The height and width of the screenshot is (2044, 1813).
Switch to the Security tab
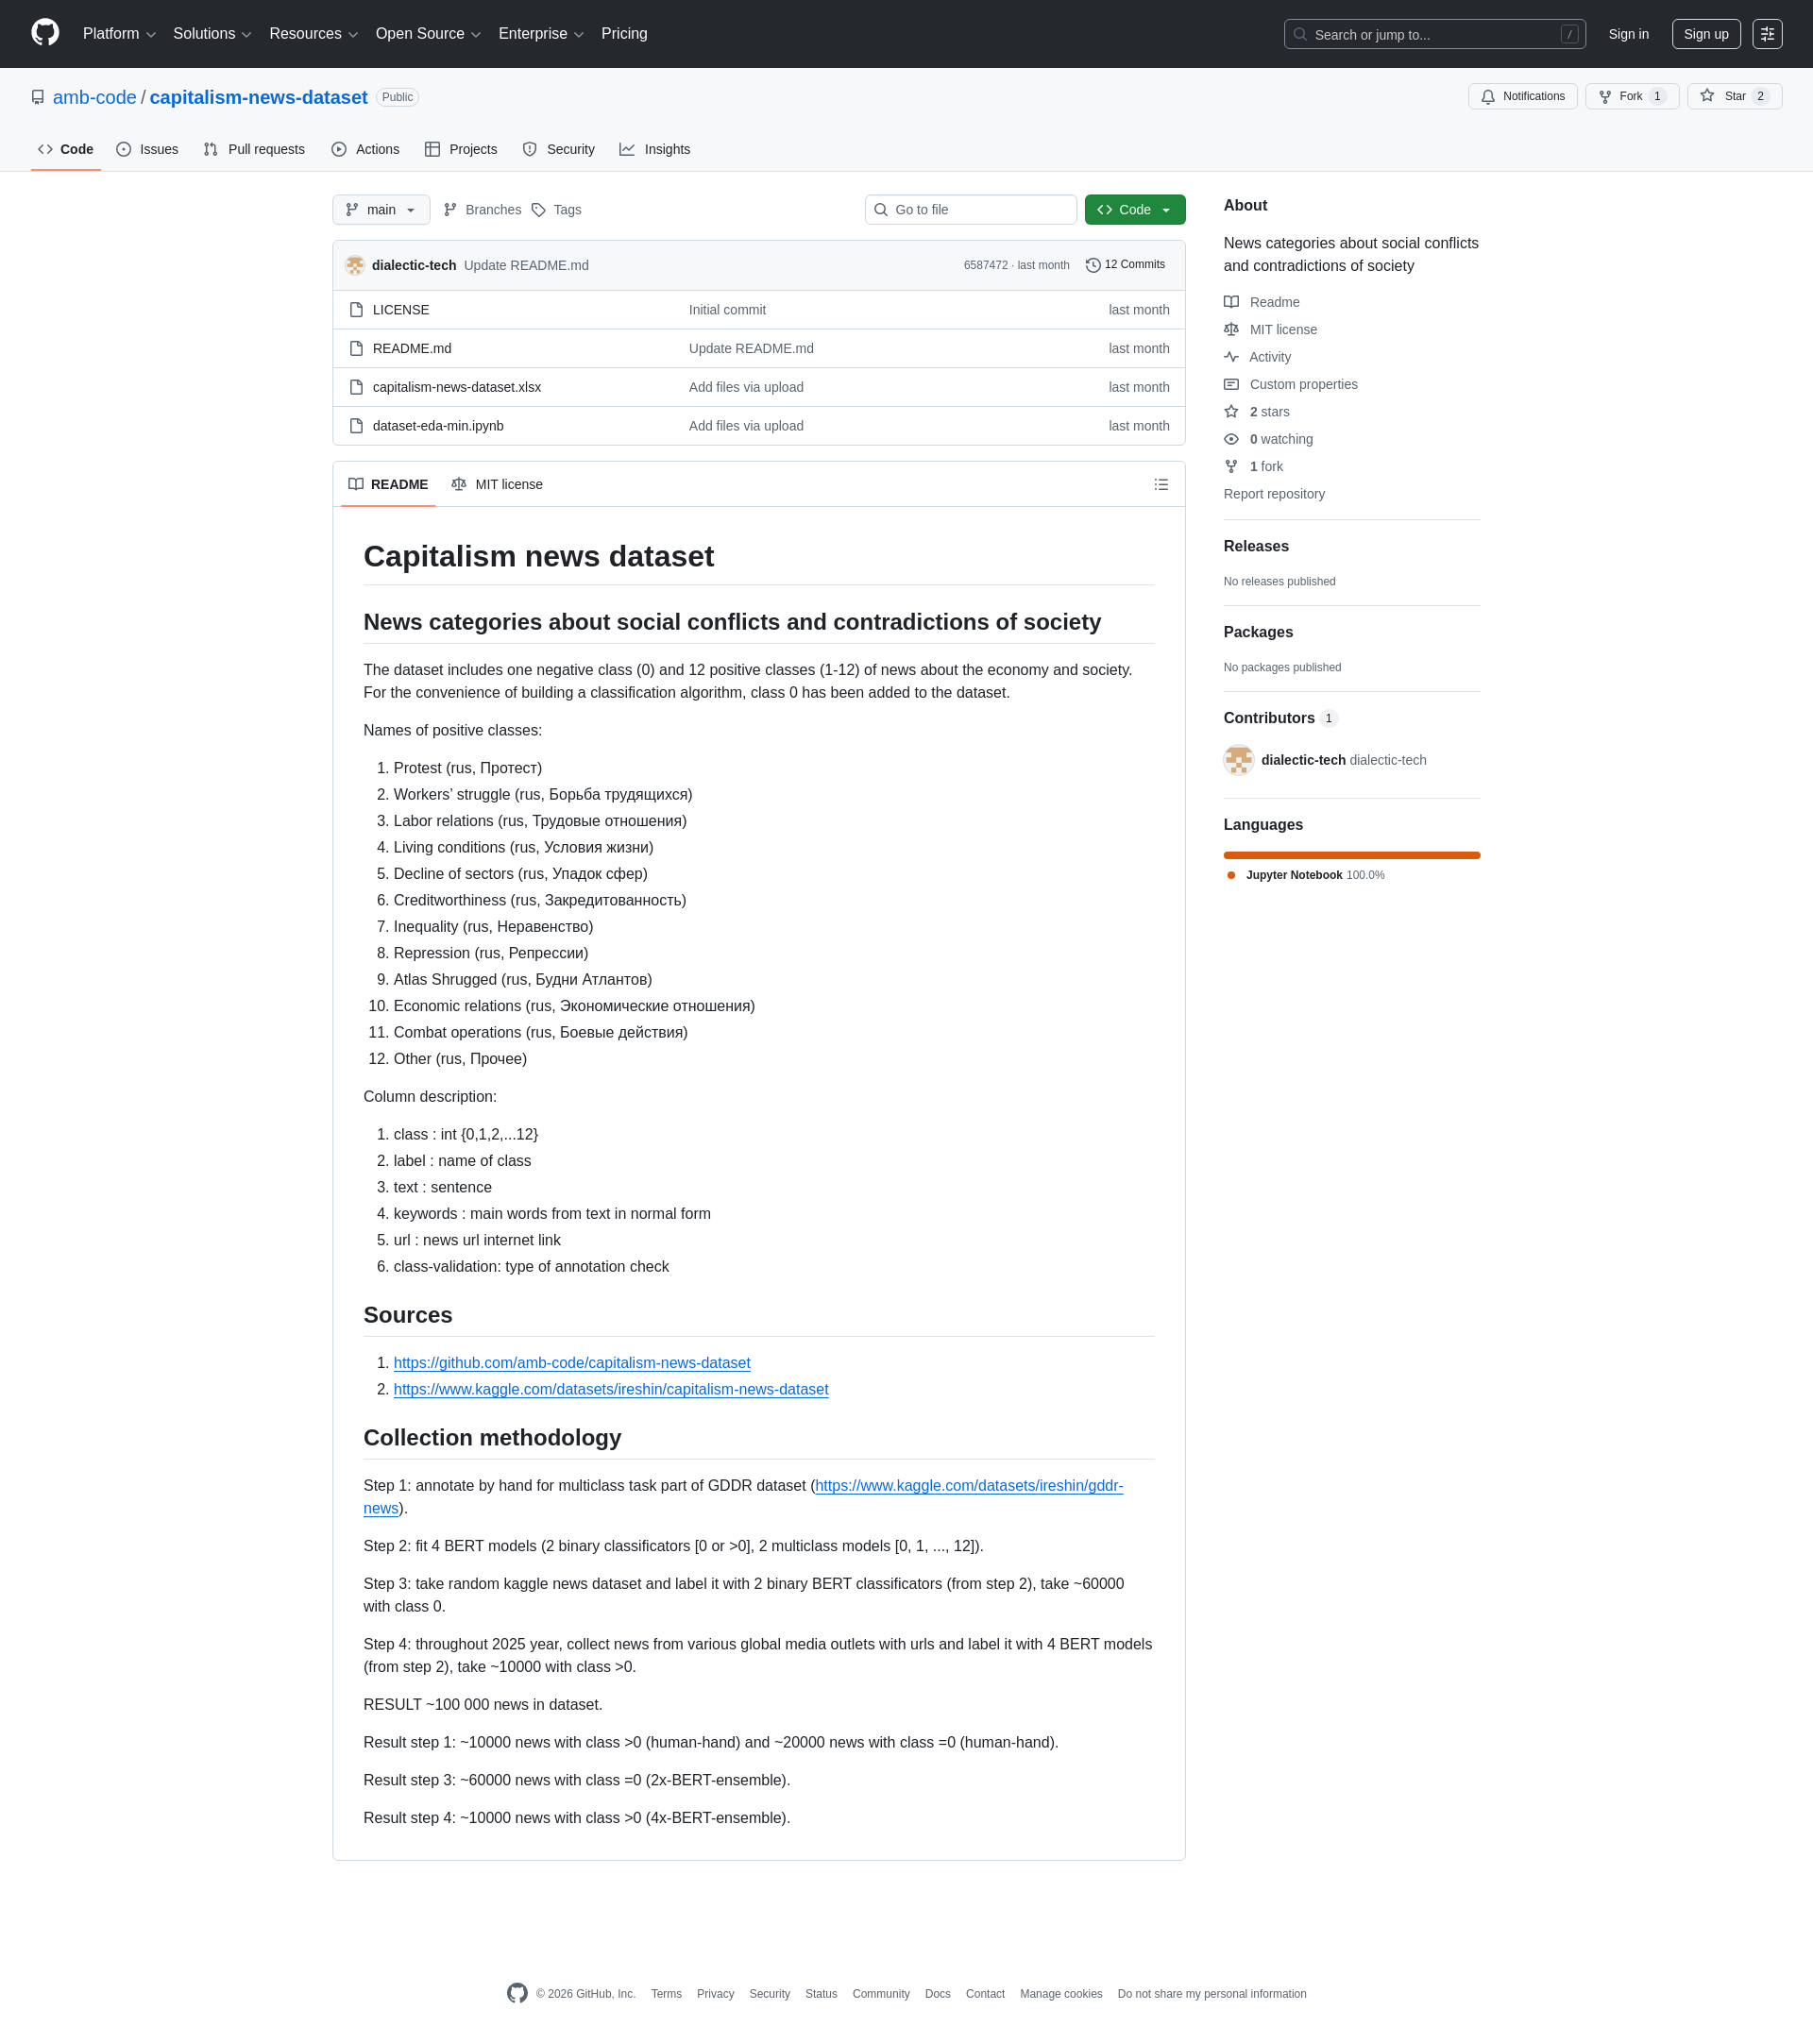pos(558,149)
